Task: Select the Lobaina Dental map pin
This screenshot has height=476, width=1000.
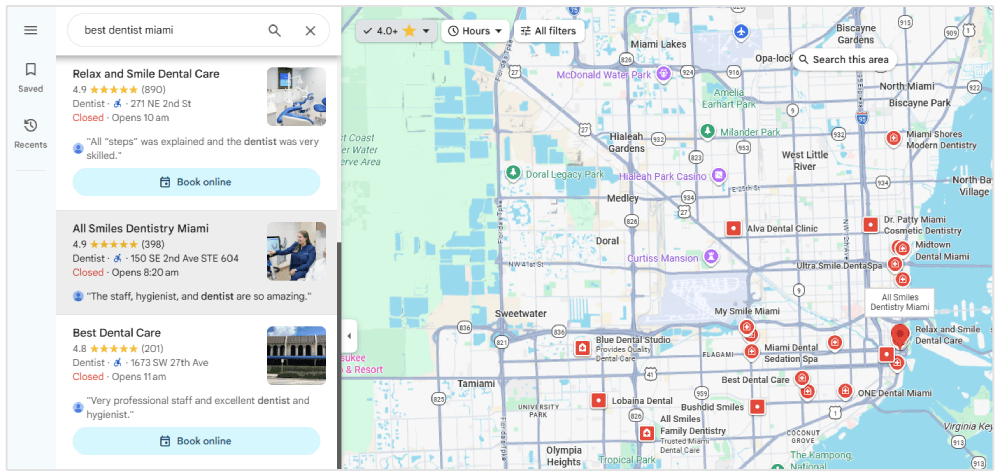Action: 598,401
